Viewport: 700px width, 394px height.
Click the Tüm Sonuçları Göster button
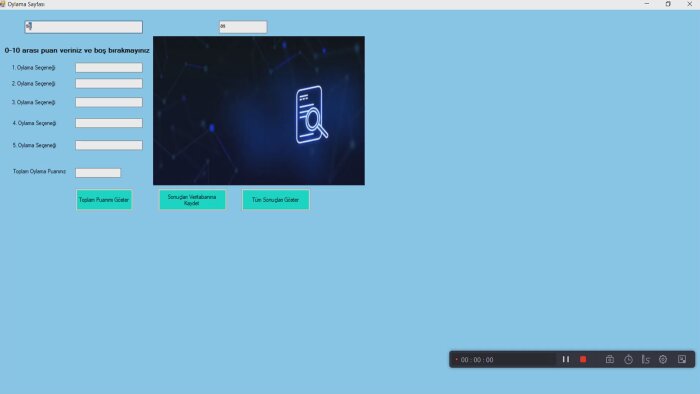275,200
